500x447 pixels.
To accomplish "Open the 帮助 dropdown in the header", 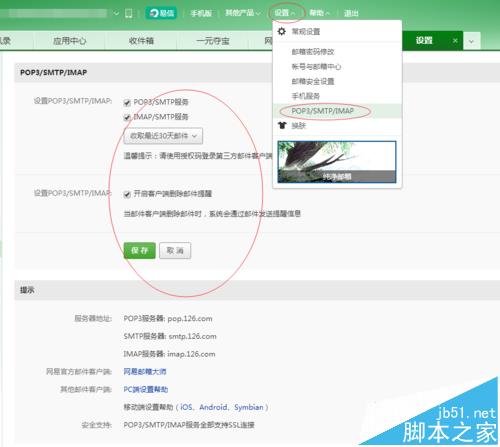I will (x=319, y=13).
